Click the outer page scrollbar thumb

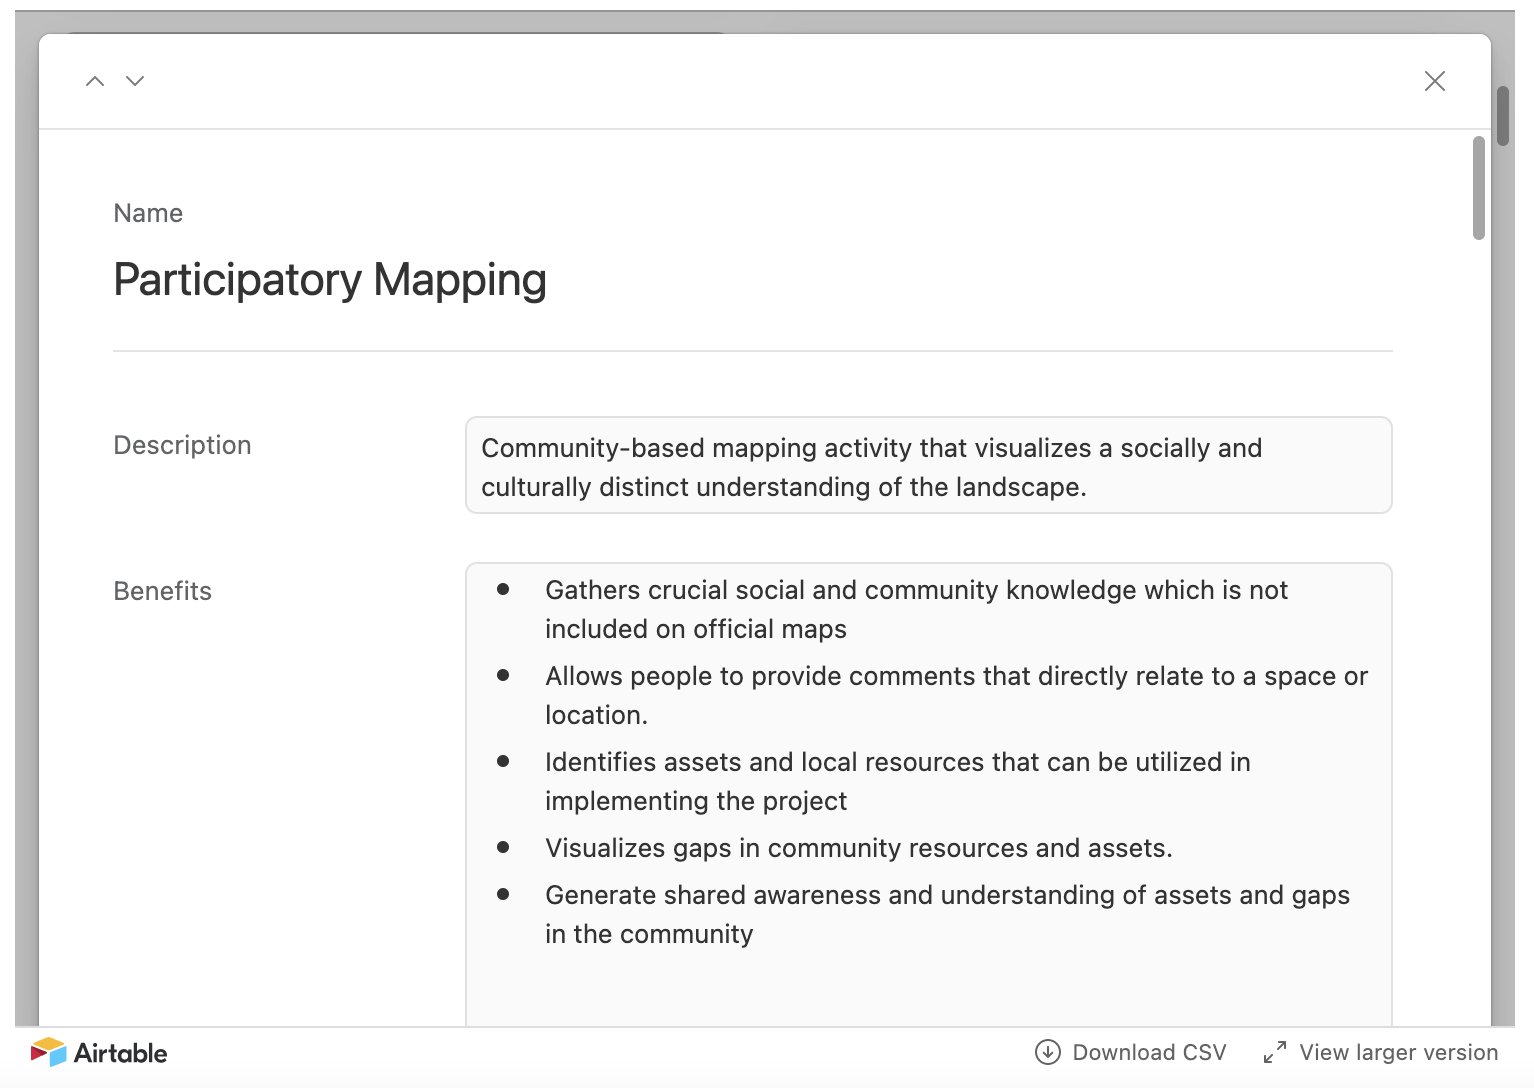coord(1502,116)
